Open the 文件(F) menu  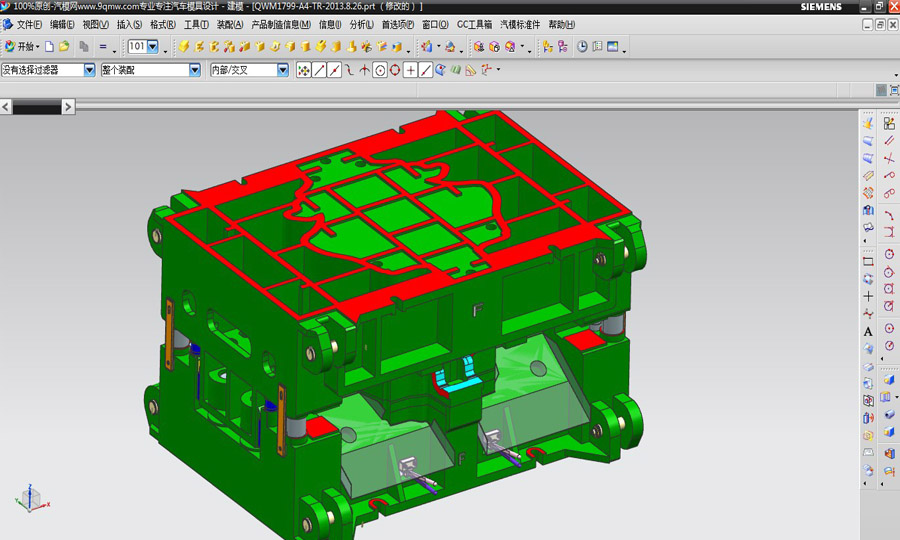coord(30,24)
